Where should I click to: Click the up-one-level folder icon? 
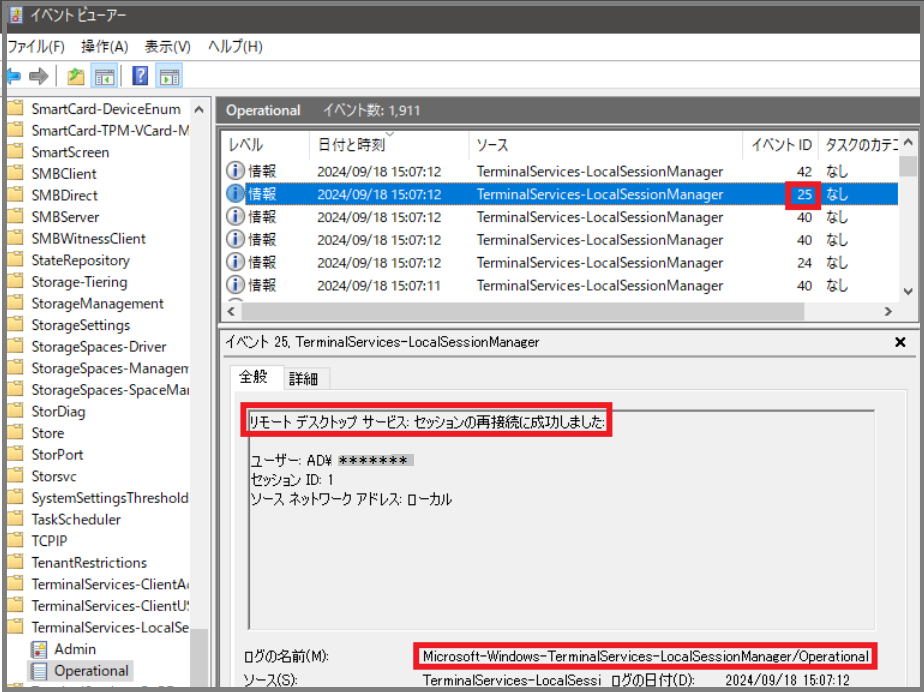[75, 76]
